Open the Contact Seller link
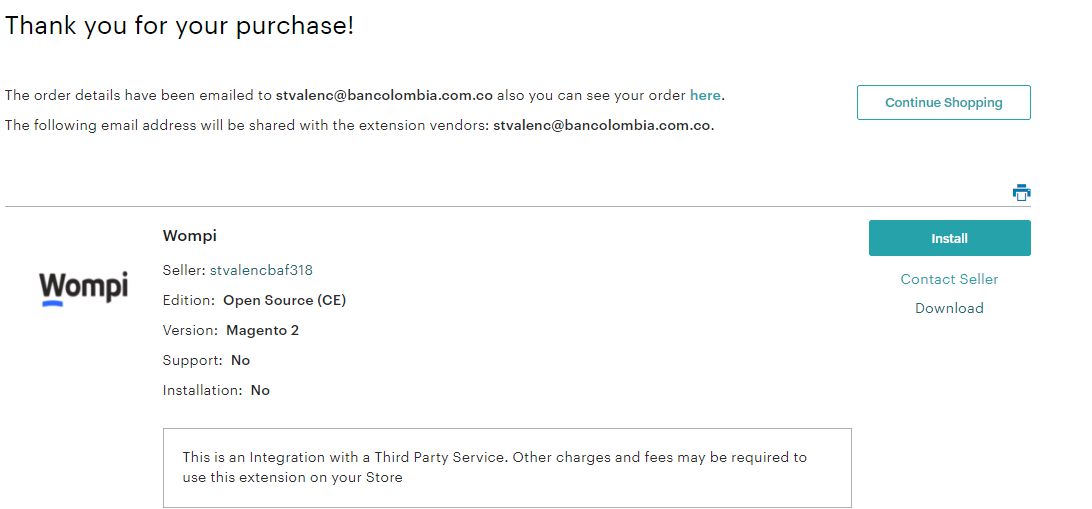This screenshot has width=1092, height=509. (x=949, y=279)
